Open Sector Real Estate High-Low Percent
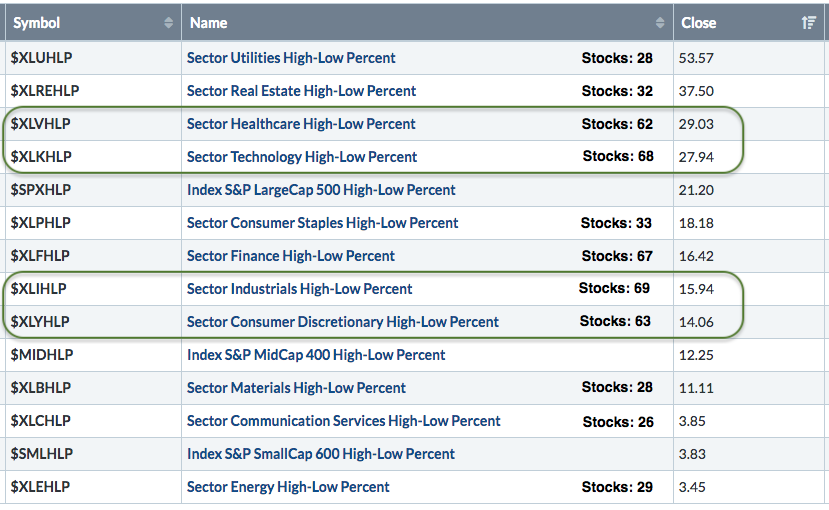 point(301,91)
